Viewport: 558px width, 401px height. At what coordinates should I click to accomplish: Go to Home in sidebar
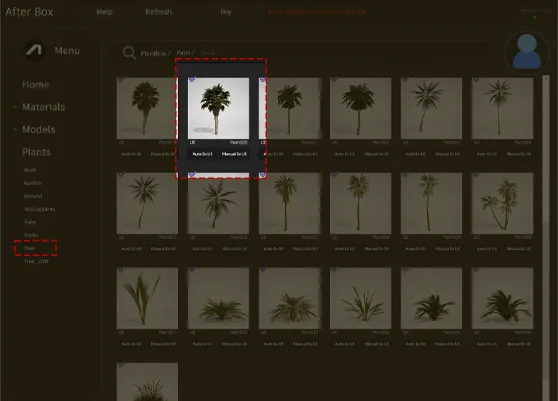pyautogui.click(x=36, y=85)
